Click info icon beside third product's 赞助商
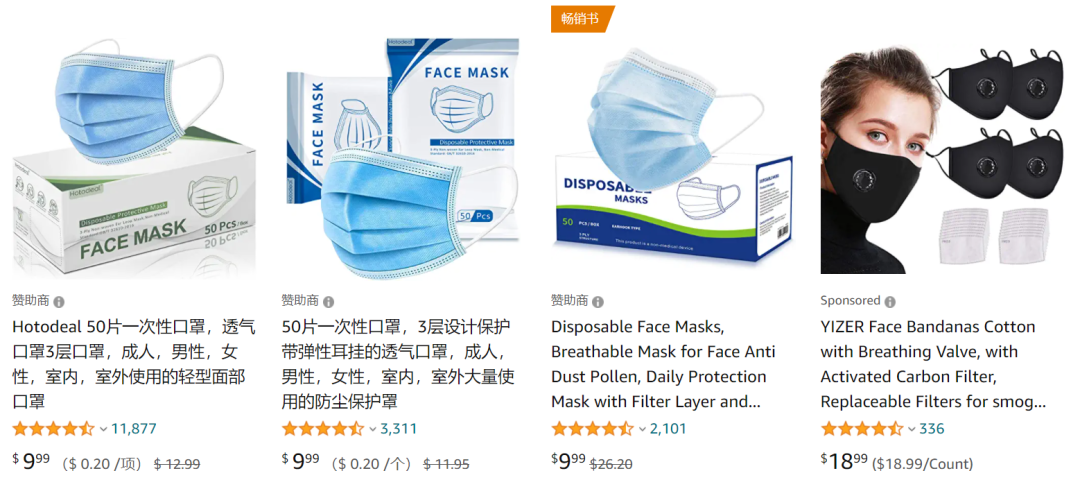Viewport: 1080px width, 480px height. (598, 302)
